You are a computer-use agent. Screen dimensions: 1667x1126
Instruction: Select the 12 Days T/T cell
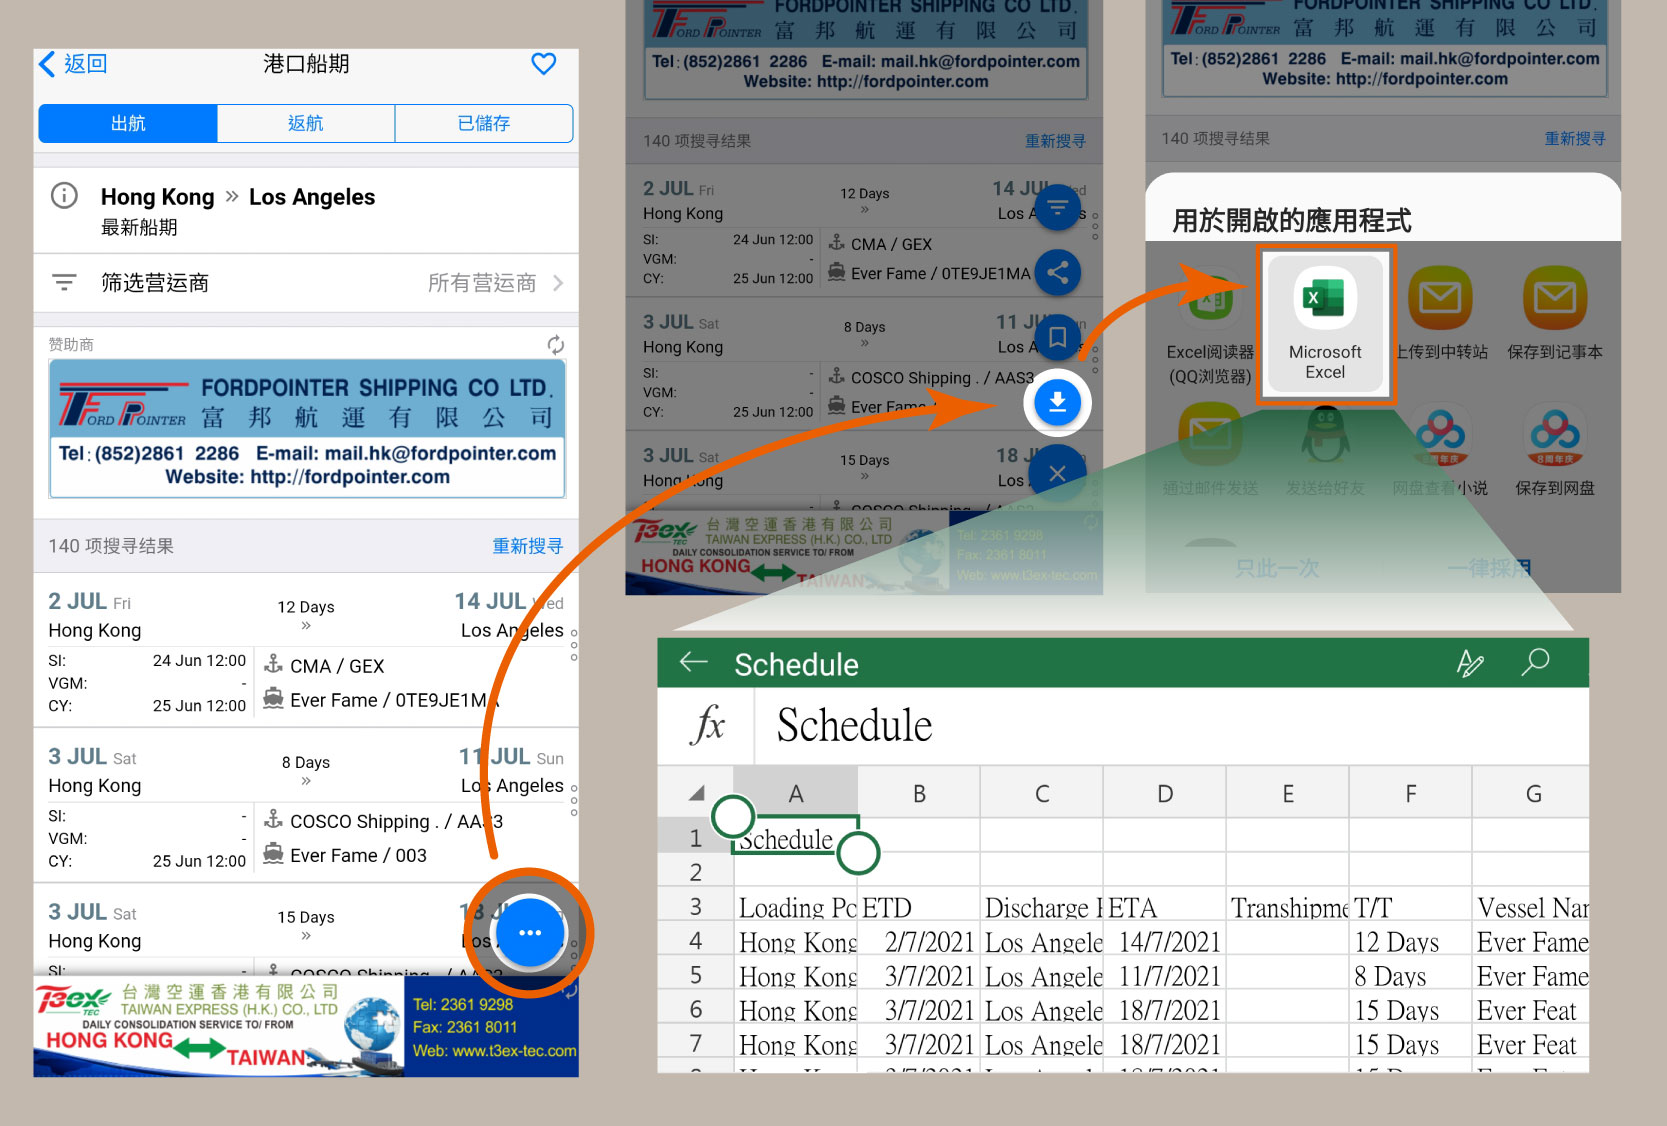tap(1410, 941)
